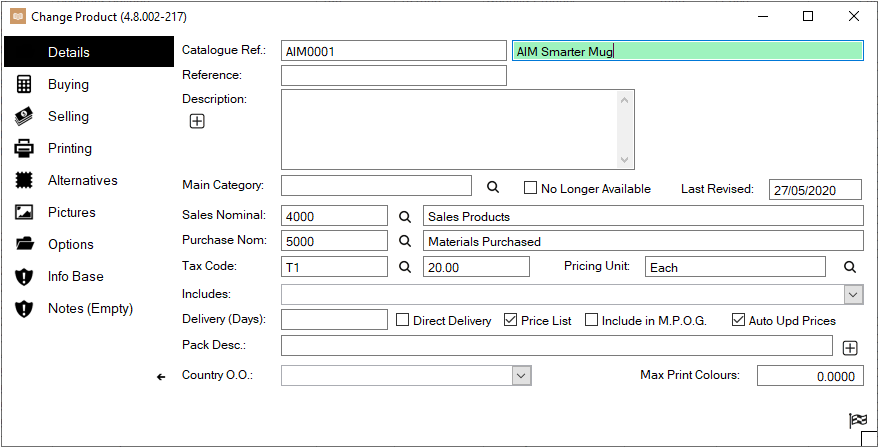The height and width of the screenshot is (448, 879).
Task: Select the Options tab label
Action: point(71,244)
